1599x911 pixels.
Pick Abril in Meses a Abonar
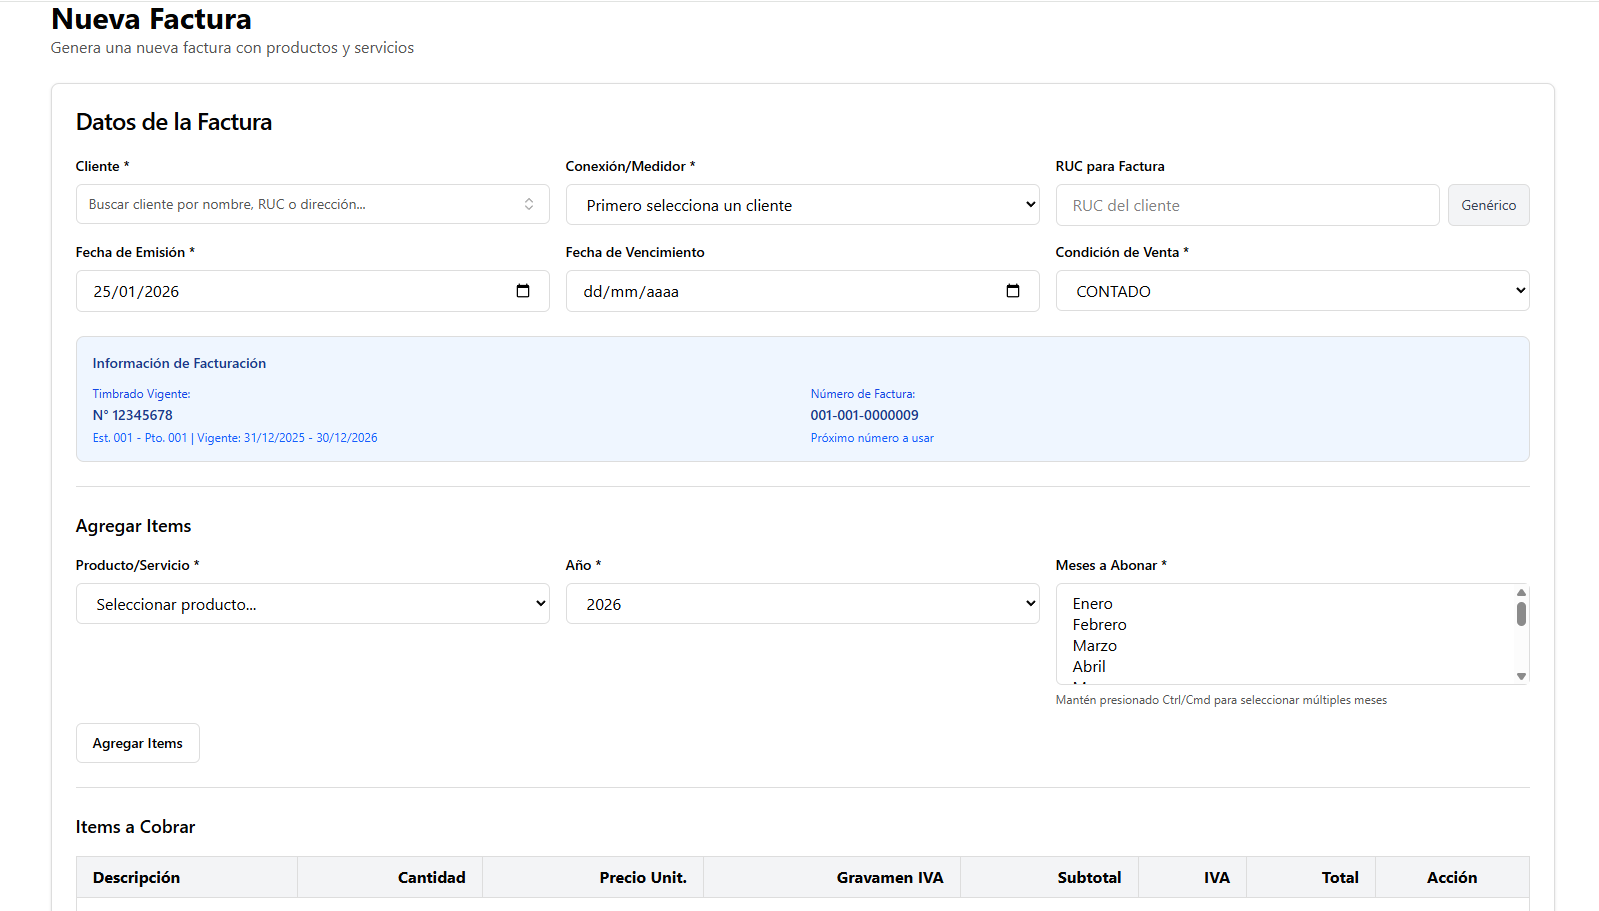point(1089,667)
